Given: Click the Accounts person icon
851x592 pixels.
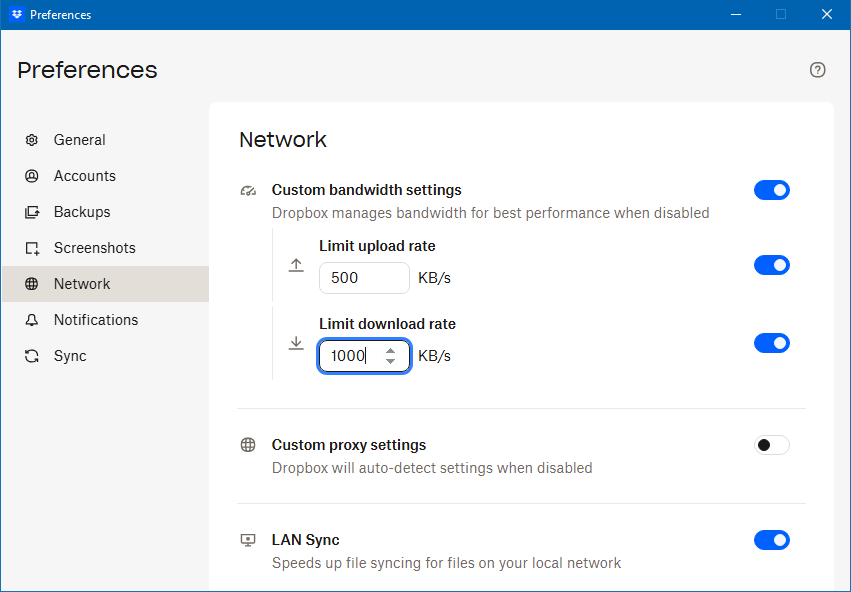Looking at the screenshot, I should (x=31, y=176).
